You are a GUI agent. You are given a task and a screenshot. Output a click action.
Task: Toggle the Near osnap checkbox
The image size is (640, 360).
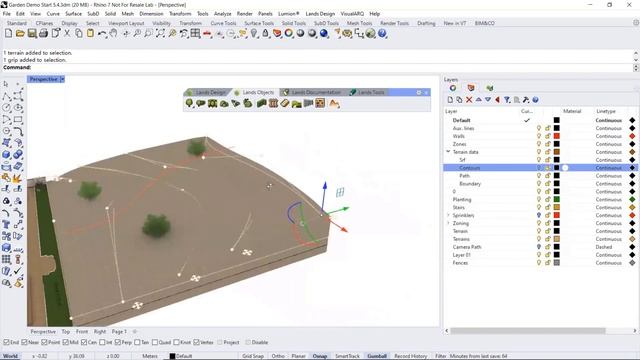point(24,342)
